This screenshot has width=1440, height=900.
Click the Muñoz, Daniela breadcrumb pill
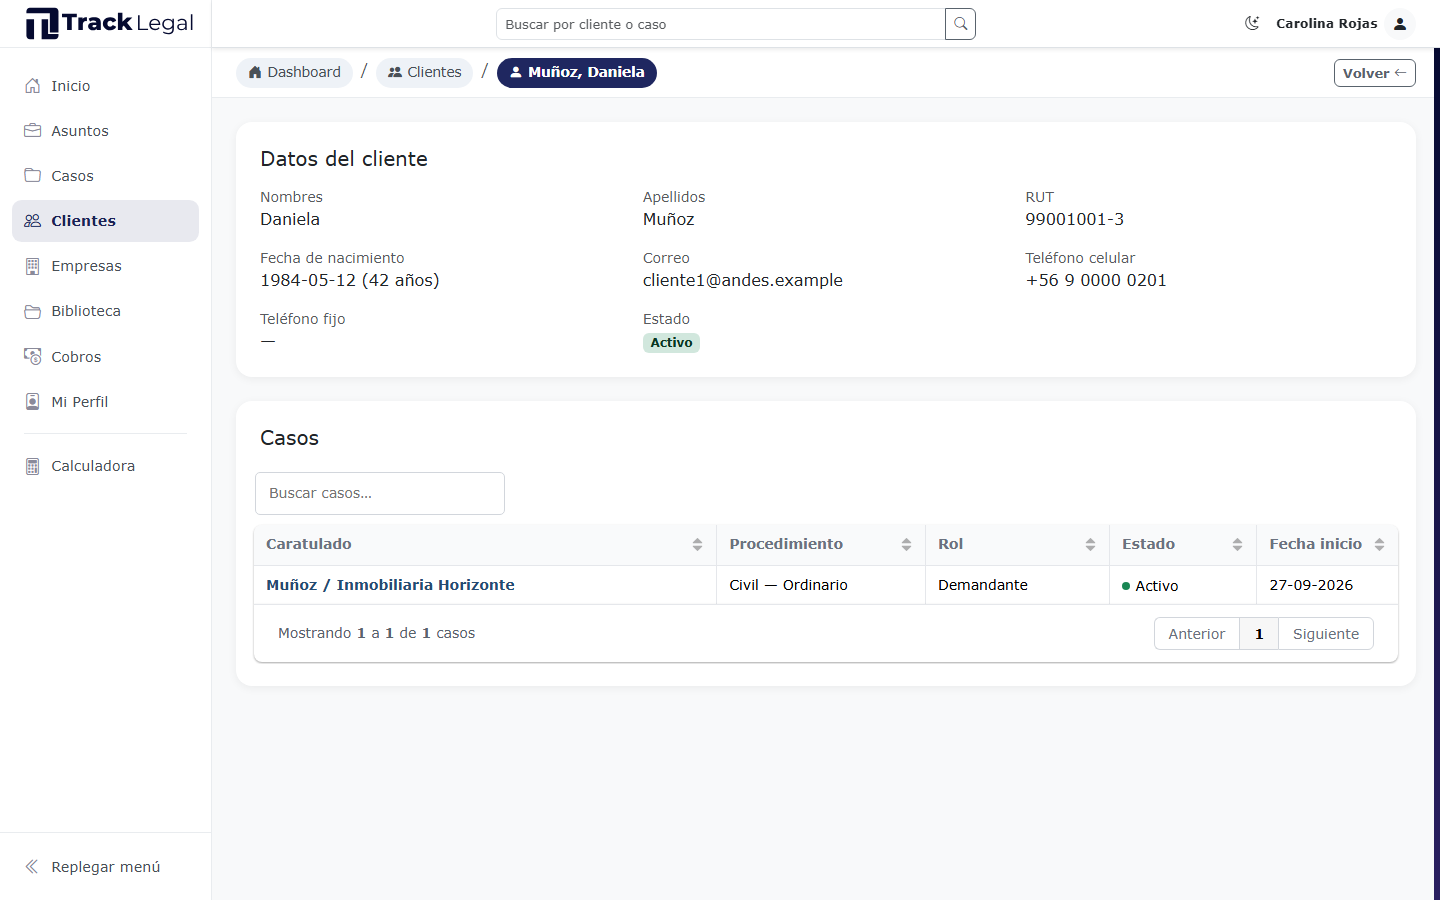click(577, 72)
